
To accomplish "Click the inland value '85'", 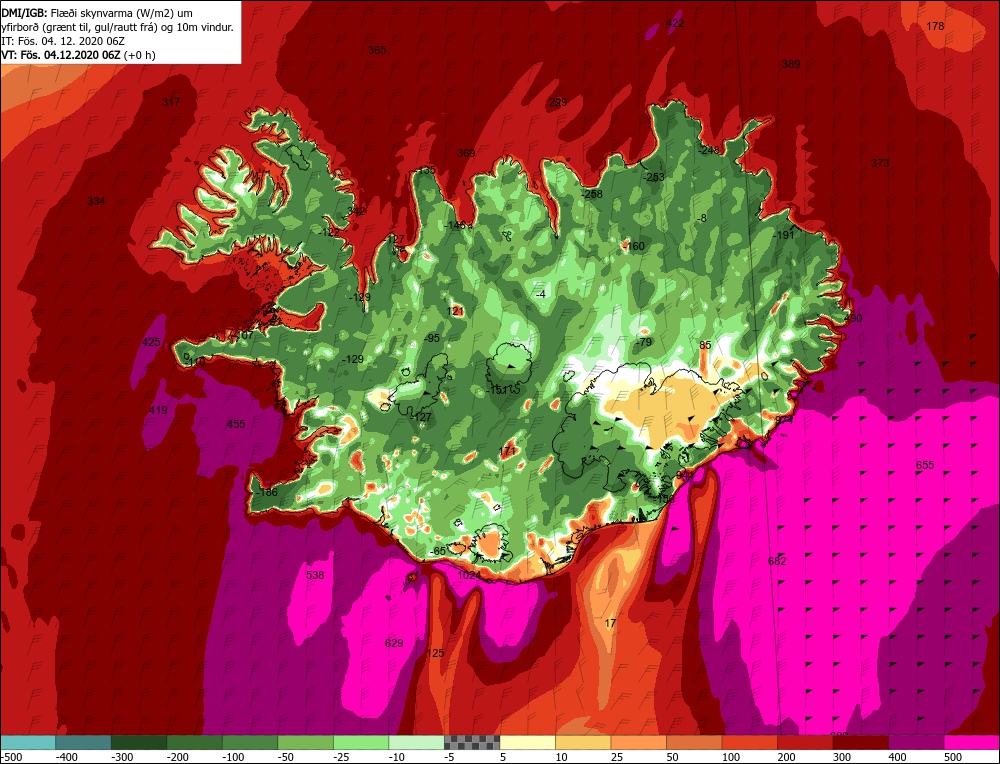I will pos(705,346).
